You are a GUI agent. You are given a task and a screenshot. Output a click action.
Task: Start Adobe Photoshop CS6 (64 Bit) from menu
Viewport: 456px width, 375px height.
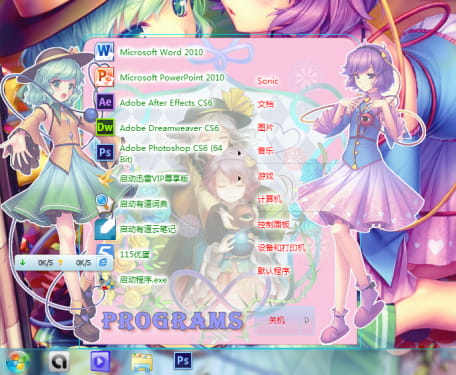160,153
